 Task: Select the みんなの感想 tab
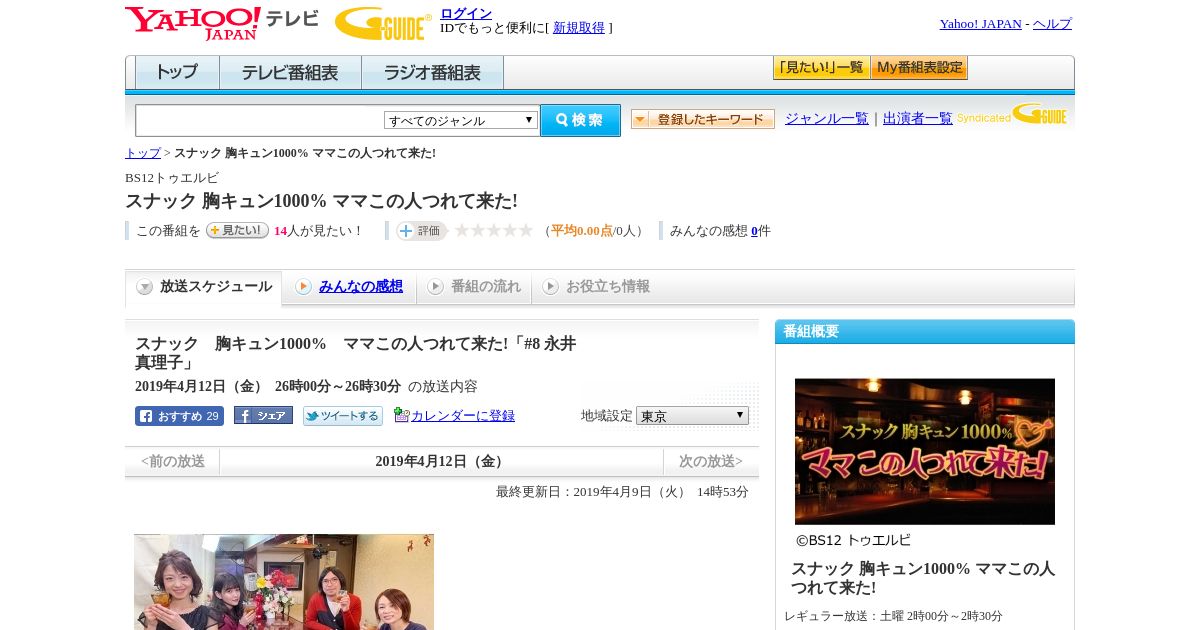click(x=350, y=287)
